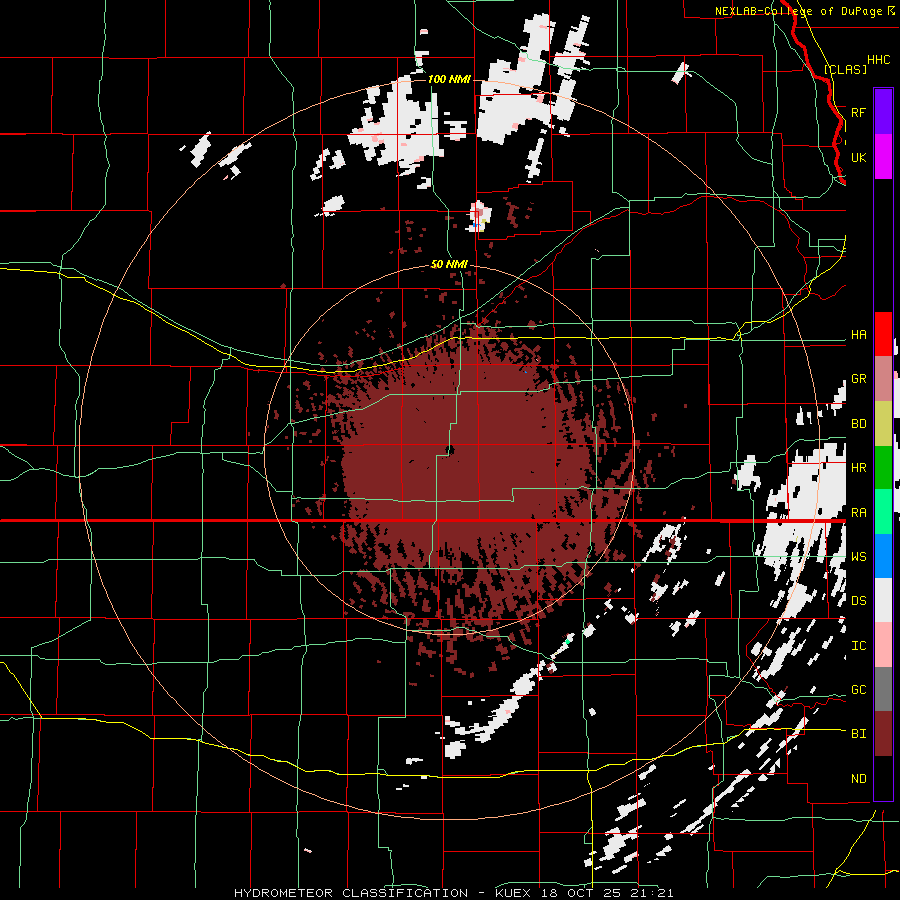Click the GR legend label
Screen dimensions: 900x900
pyautogui.click(x=858, y=378)
